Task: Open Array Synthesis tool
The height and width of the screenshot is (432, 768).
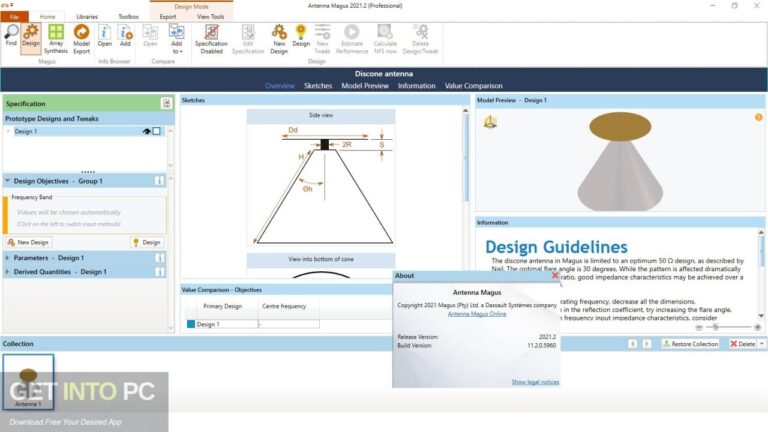Action: pyautogui.click(x=56, y=39)
